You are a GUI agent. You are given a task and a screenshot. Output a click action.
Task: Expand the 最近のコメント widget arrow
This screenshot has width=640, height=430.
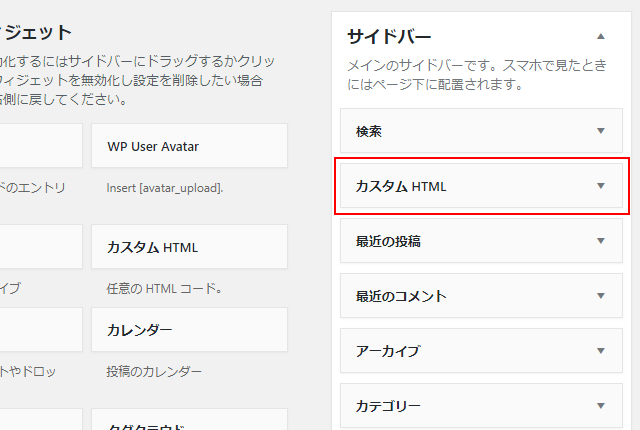[601, 296]
